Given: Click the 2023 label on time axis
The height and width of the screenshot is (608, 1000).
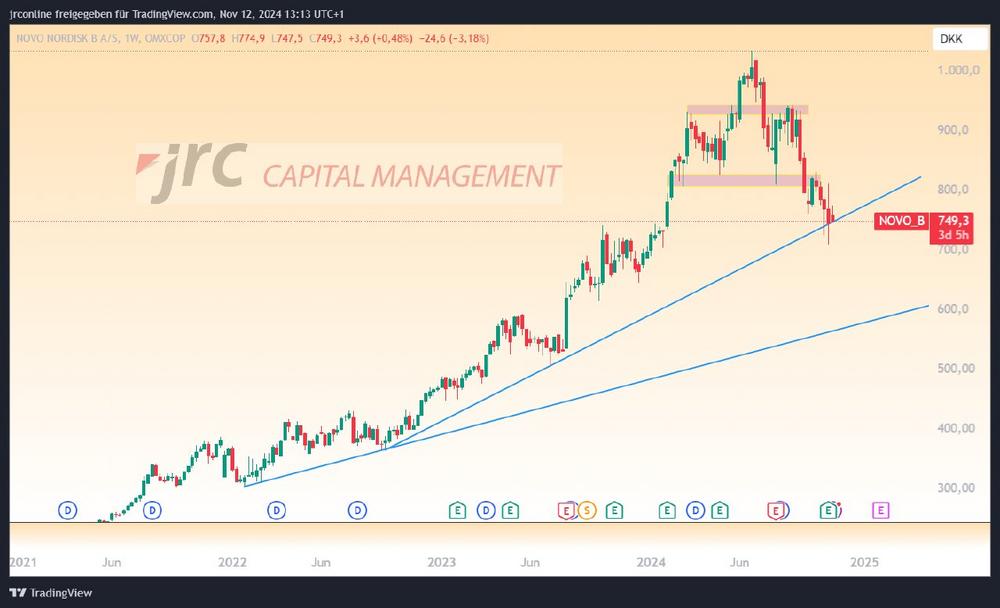Looking at the screenshot, I should (x=441, y=562).
